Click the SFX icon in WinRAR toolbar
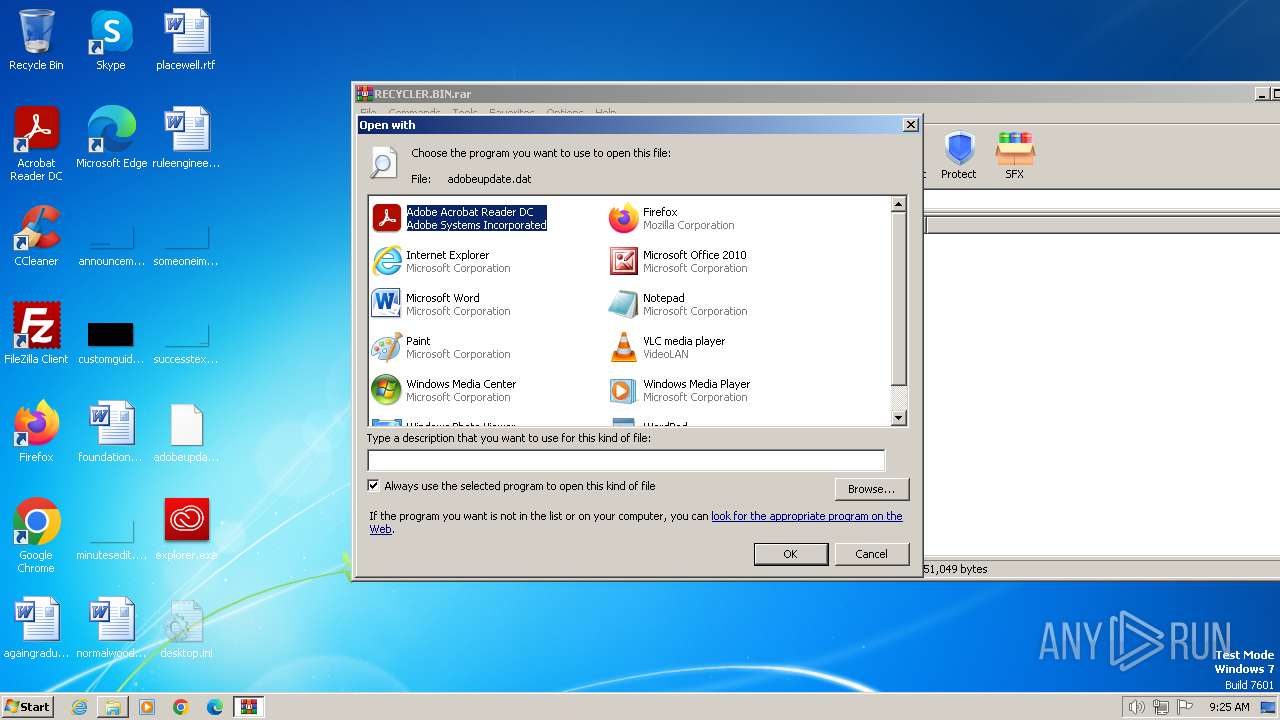This screenshot has width=1280, height=720. coord(1014,155)
